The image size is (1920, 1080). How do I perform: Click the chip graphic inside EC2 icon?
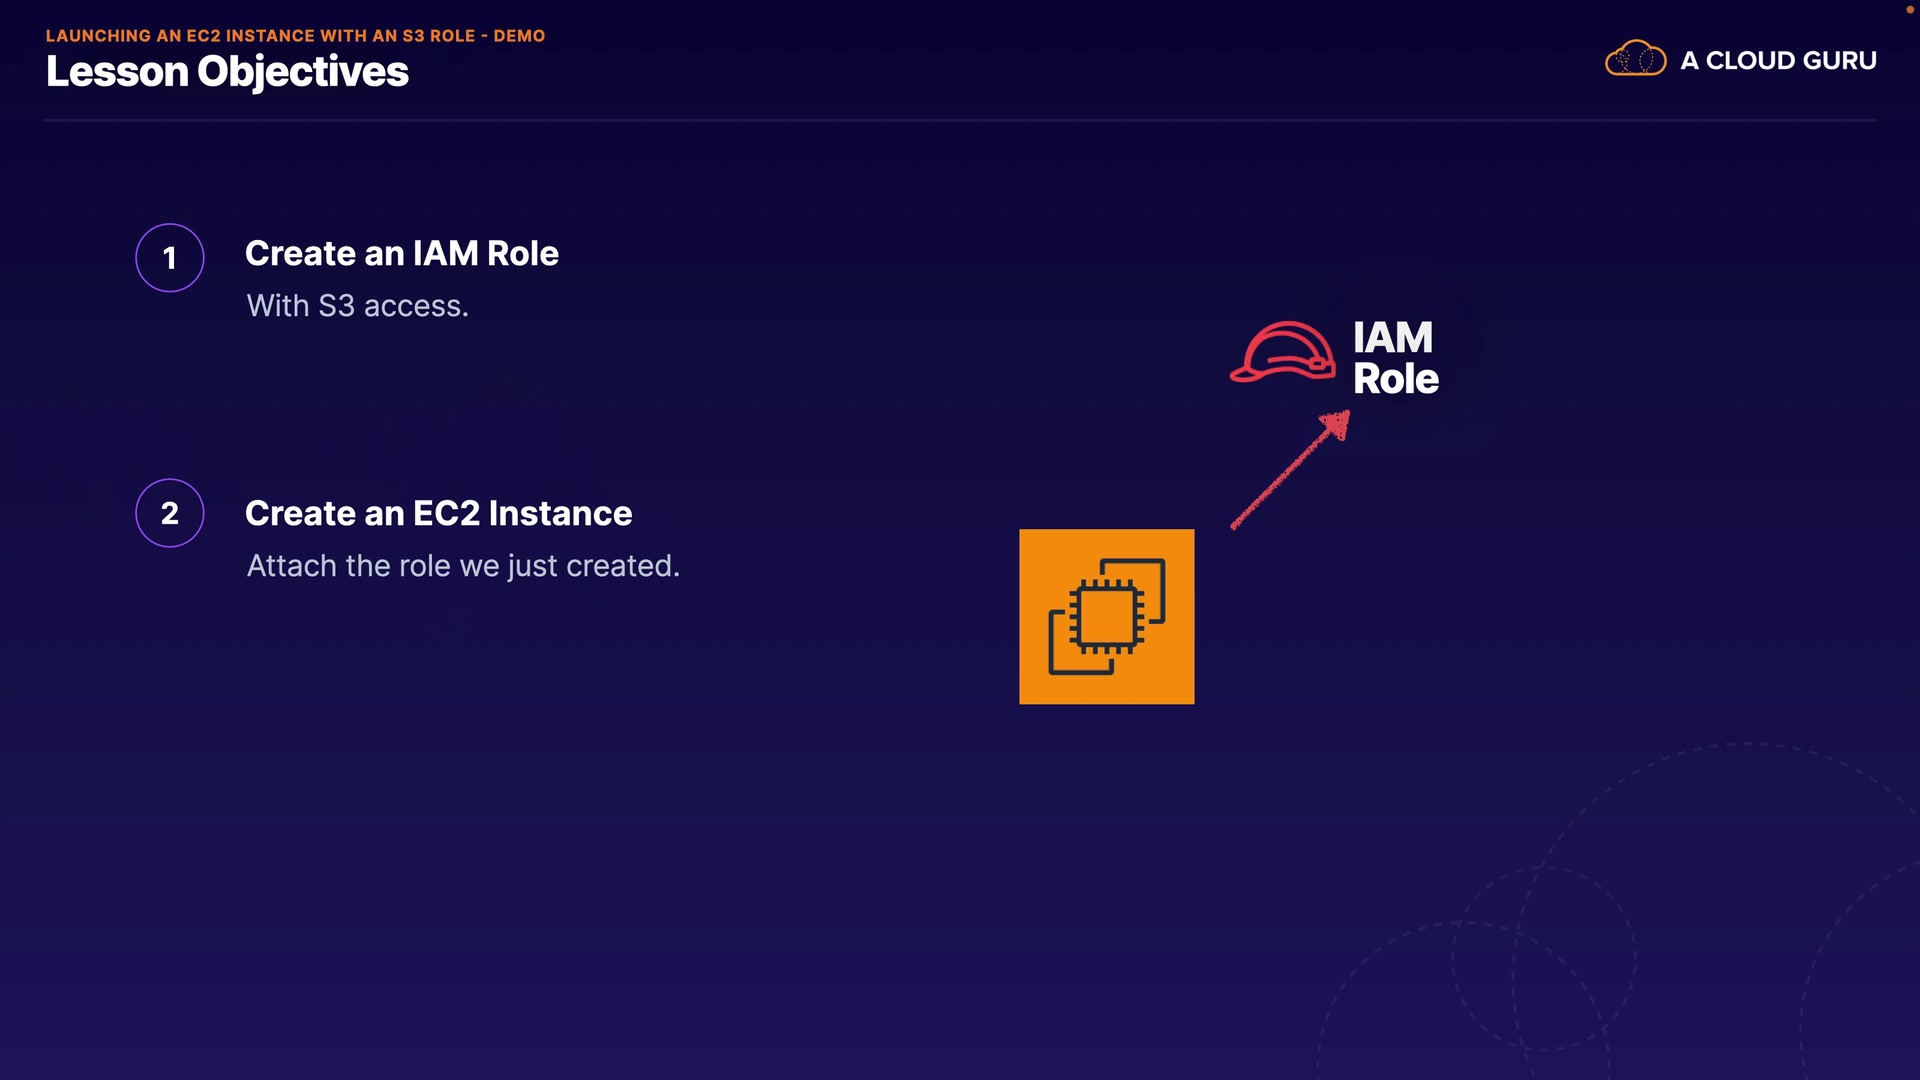coord(1106,616)
